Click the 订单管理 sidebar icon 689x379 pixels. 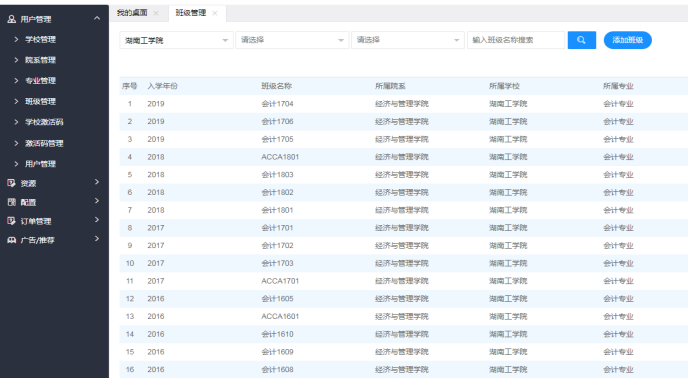coord(11,221)
